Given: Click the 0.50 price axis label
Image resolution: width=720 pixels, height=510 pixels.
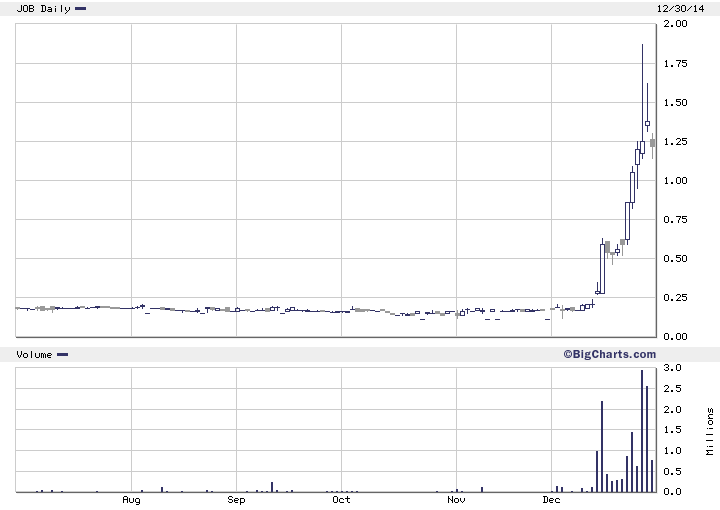Looking at the screenshot, I should [675, 258].
